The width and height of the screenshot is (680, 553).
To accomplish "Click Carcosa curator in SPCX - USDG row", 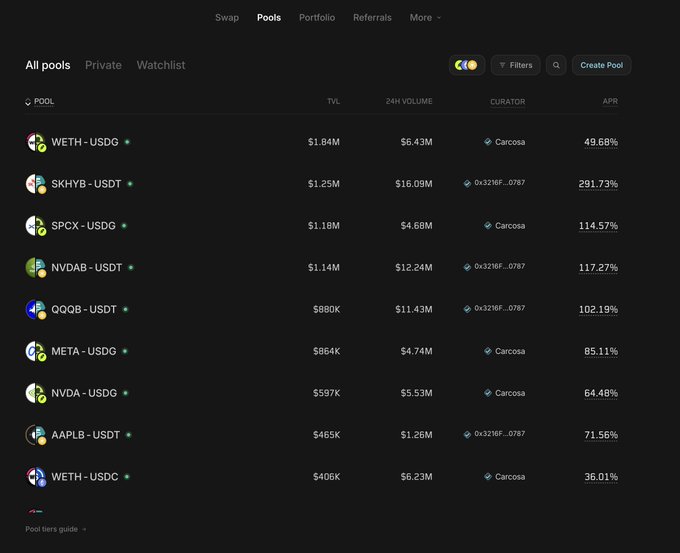I will pos(510,226).
